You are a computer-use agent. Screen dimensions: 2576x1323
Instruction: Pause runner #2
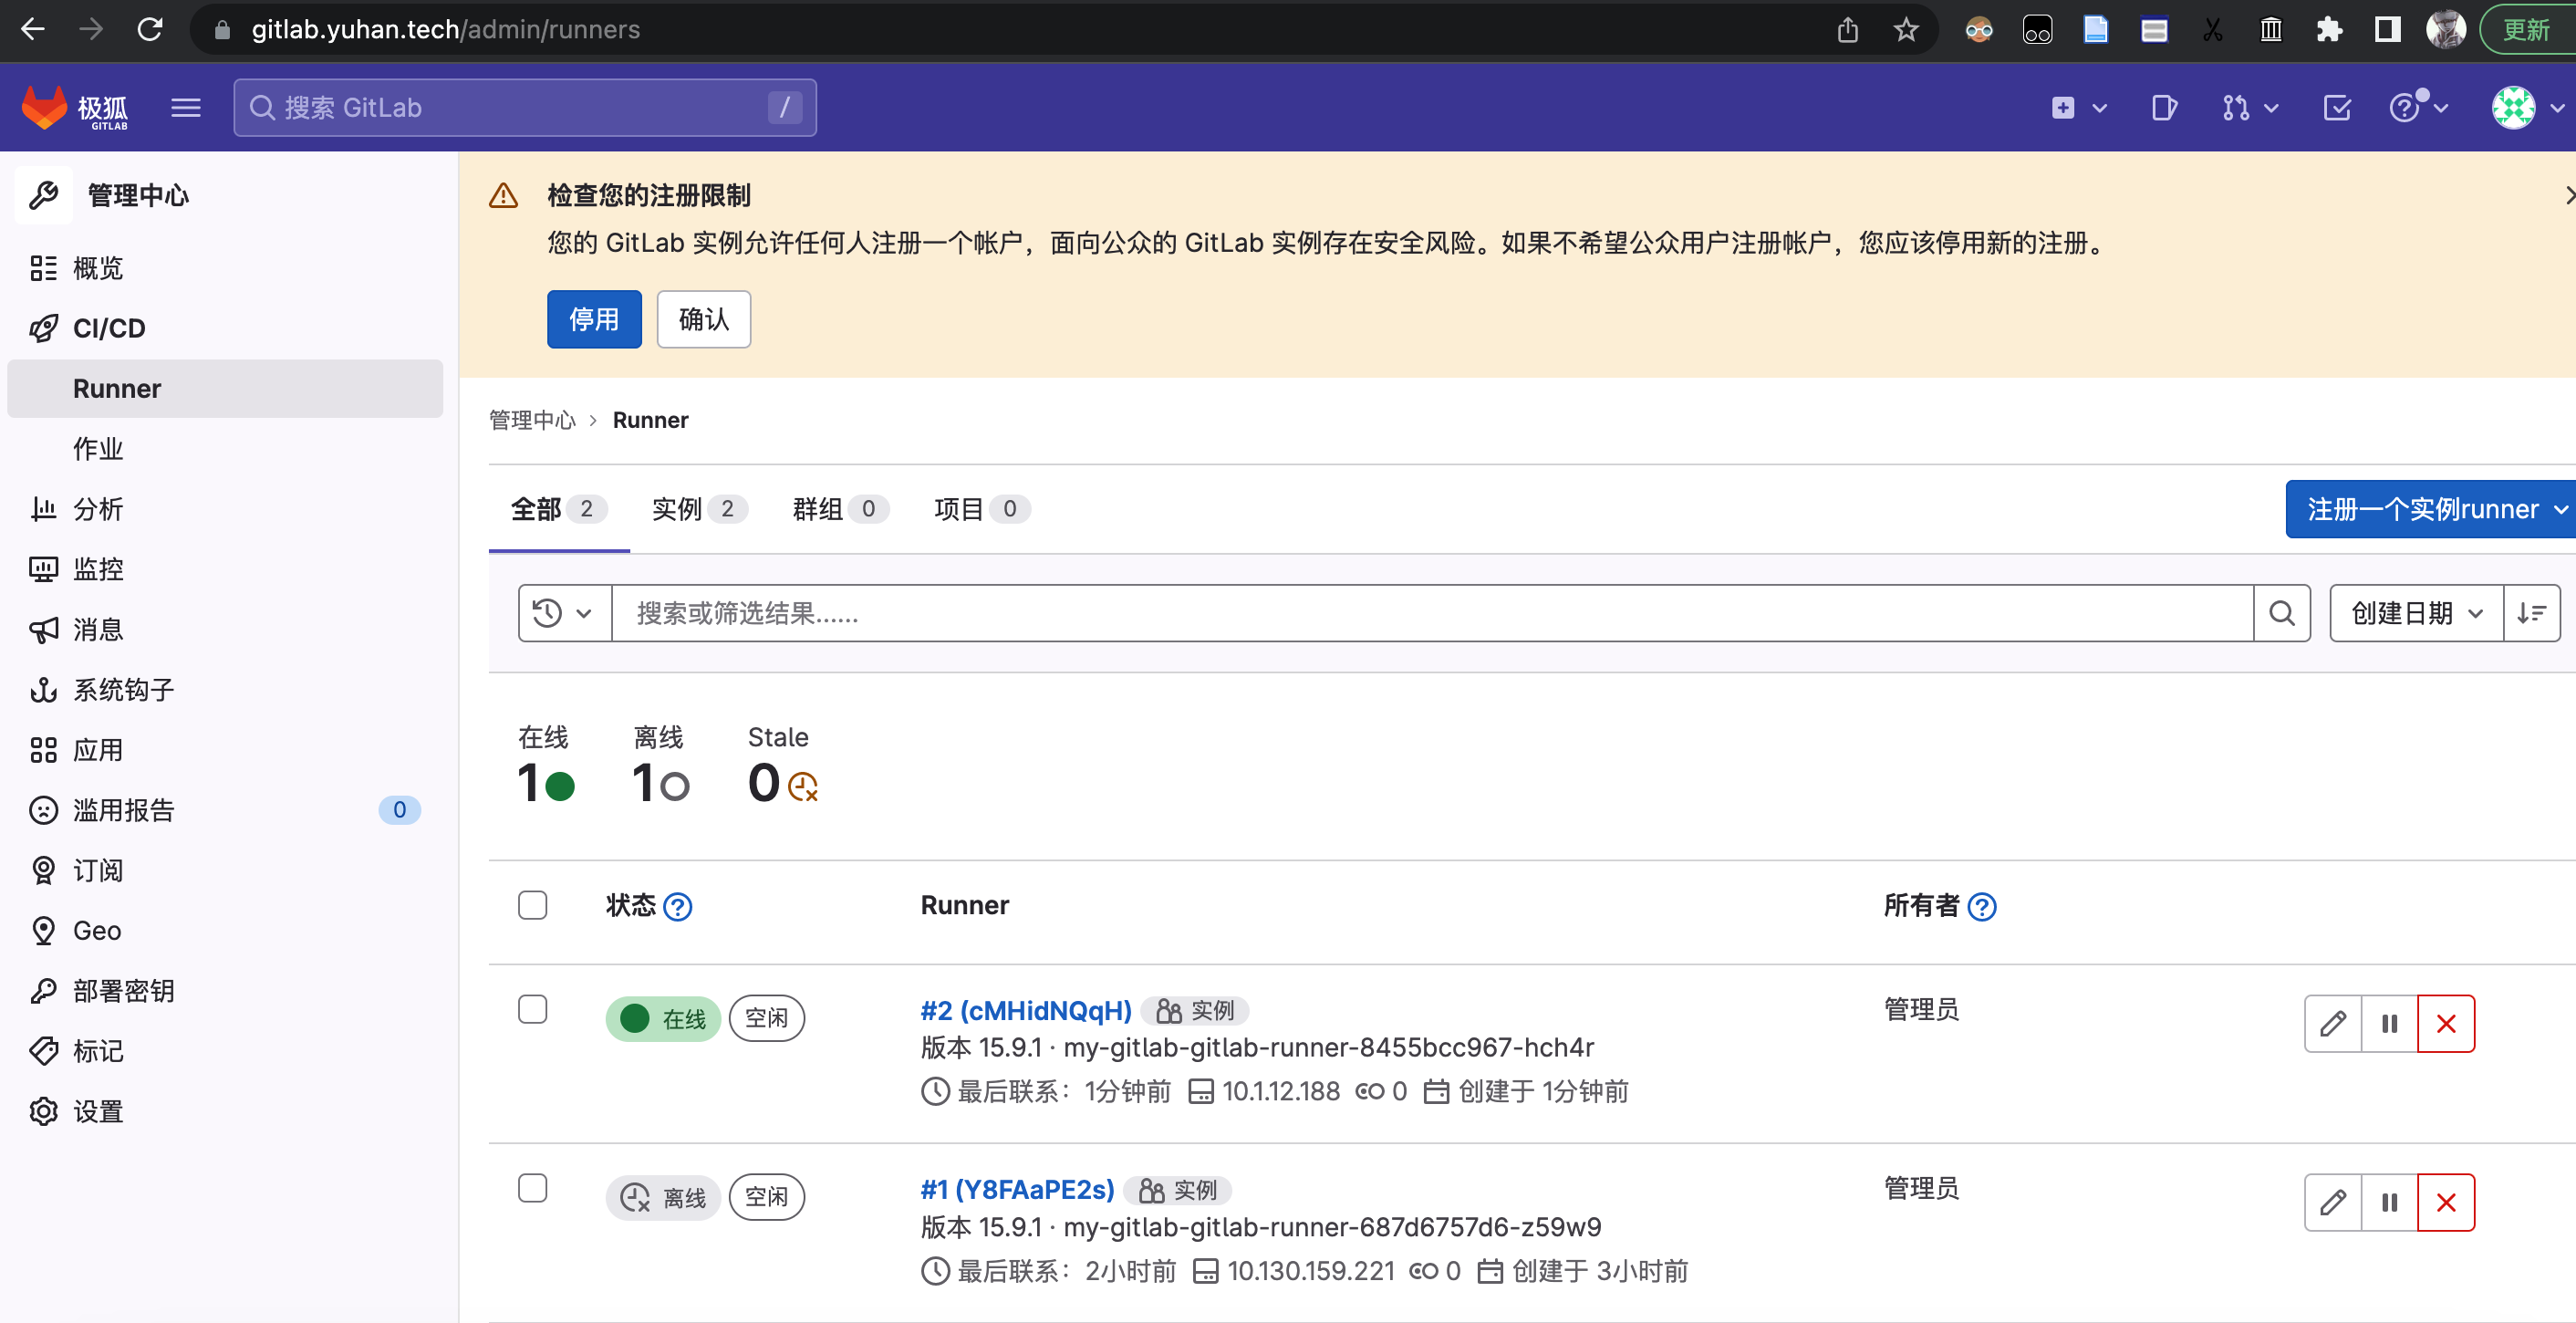[2389, 1023]
